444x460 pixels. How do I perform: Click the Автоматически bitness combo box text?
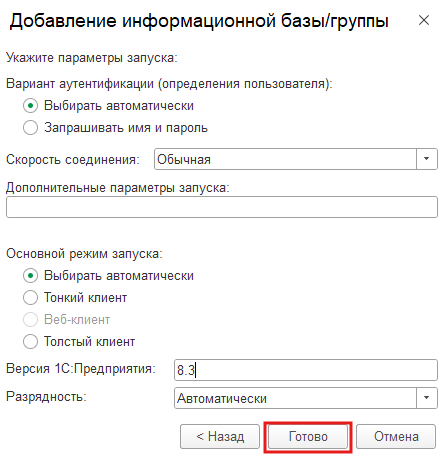pos(222,398)
